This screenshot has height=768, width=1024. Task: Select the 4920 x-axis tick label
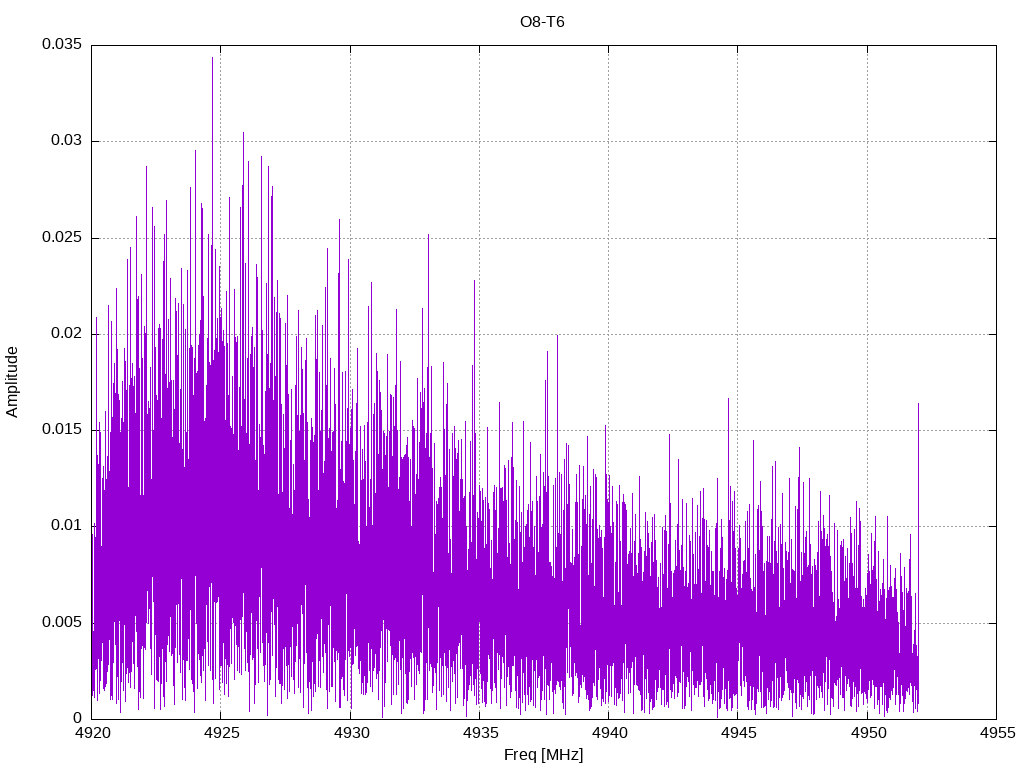92,733
